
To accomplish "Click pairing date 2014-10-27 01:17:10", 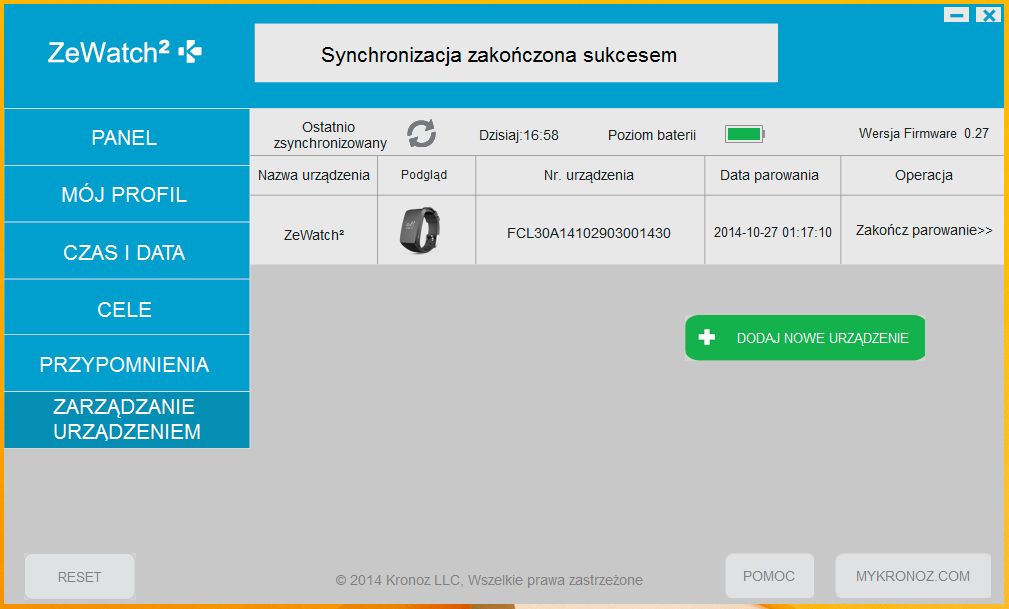I will [773, 232].
